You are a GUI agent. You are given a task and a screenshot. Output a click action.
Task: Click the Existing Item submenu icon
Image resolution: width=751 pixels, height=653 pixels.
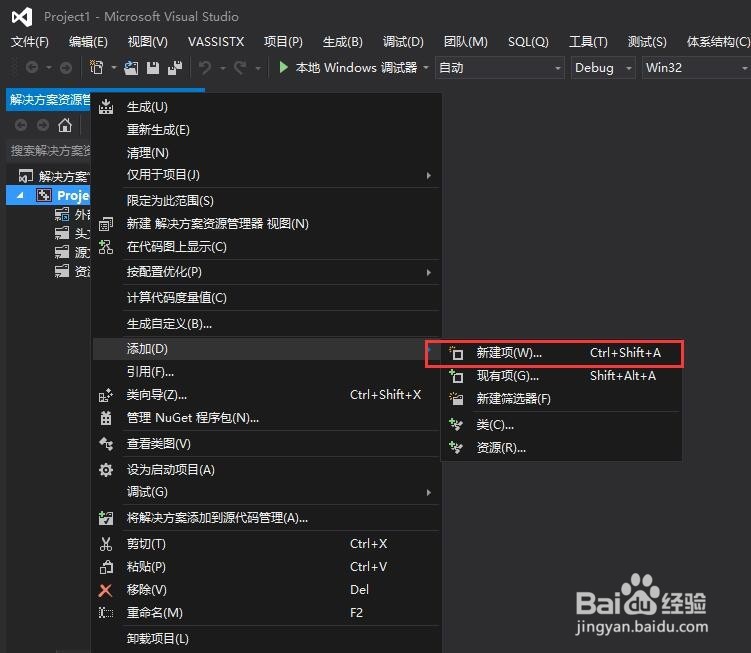click(456, 376)
